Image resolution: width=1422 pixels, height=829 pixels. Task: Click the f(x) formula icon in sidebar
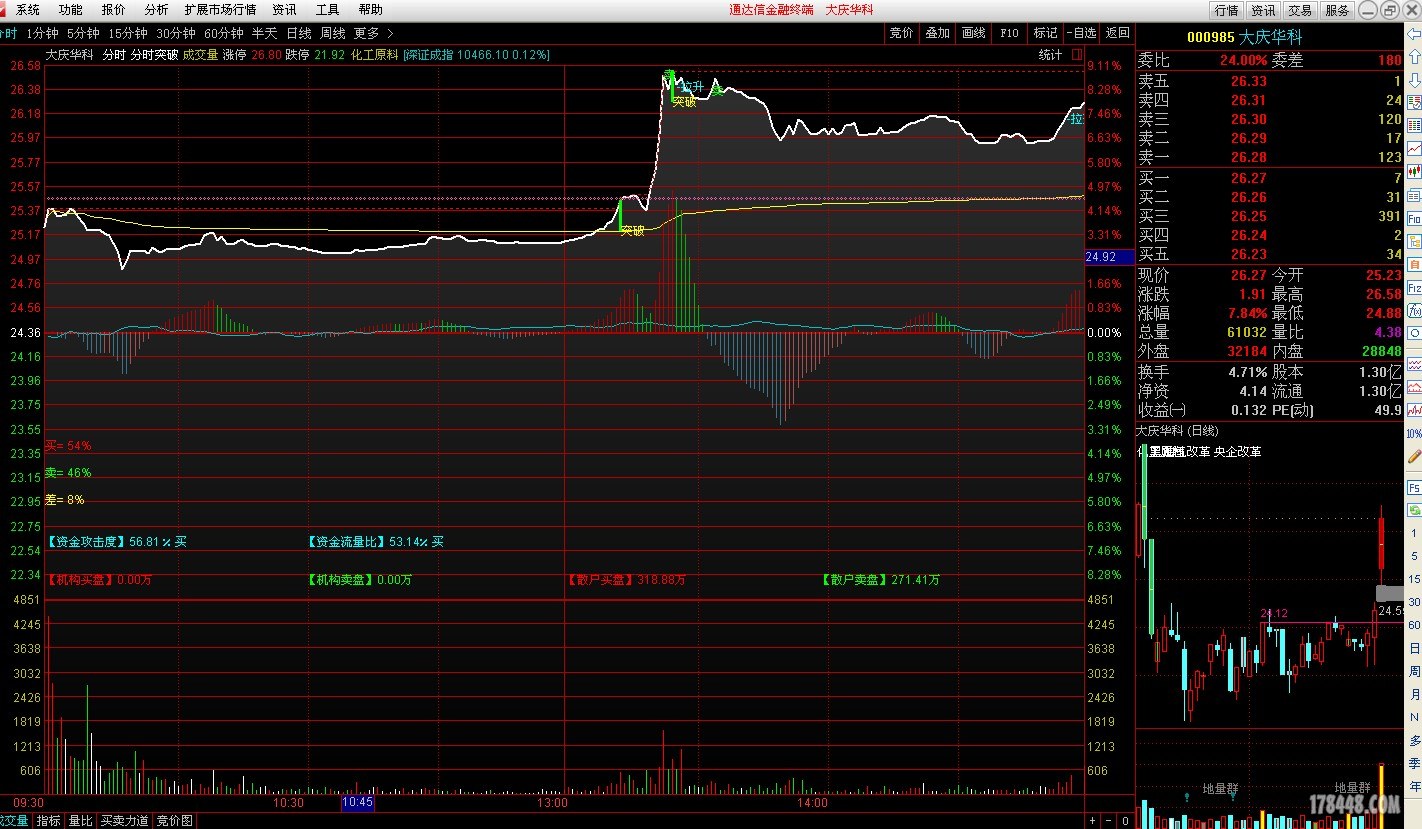[1414, 310]
